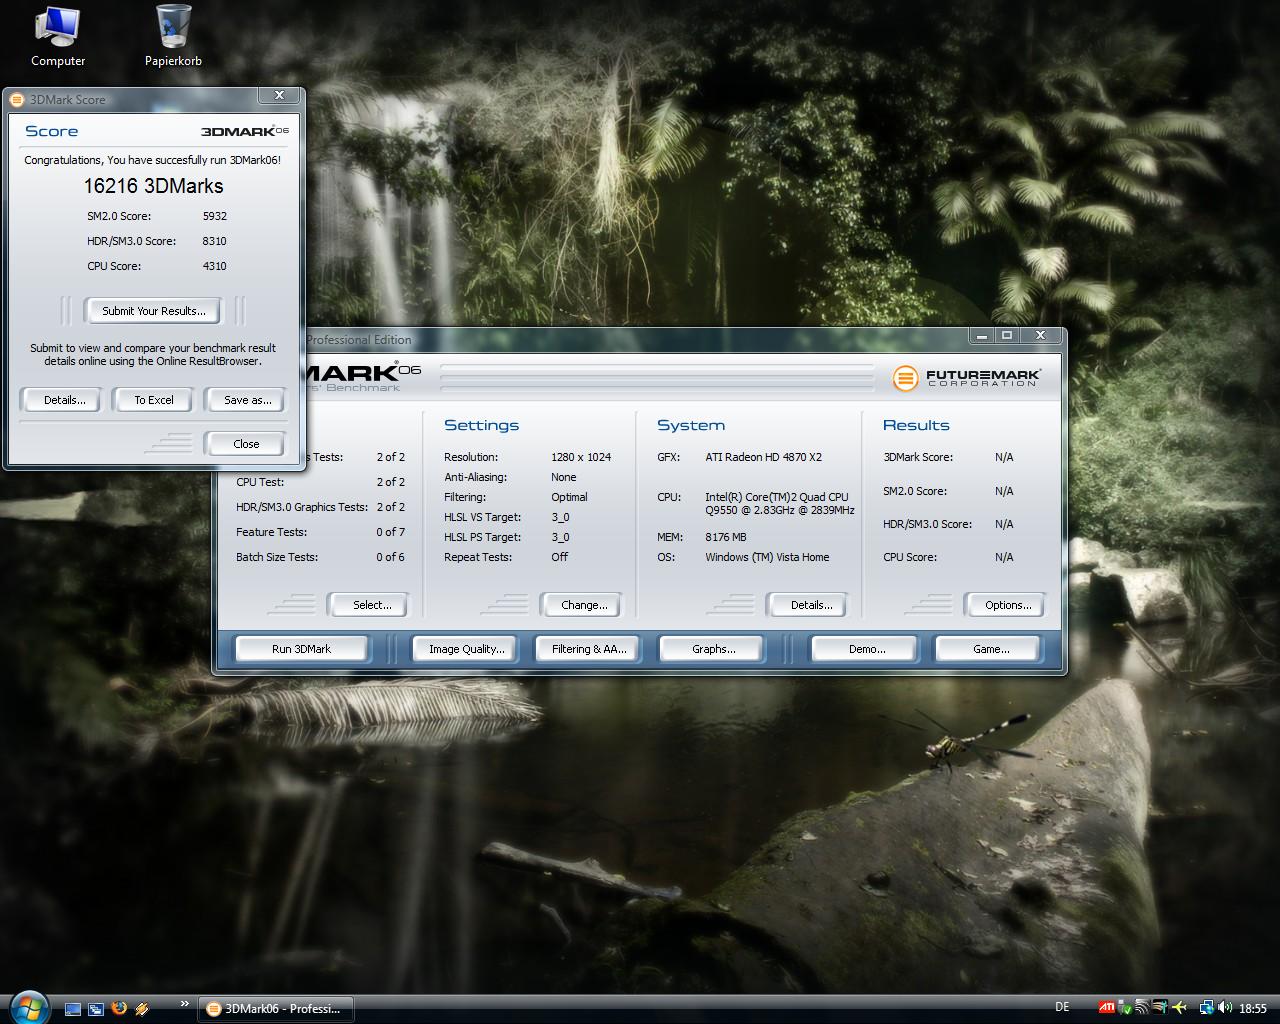The image size is (1280, 1024).
Task: Click the ATI Catalyst tray icon
Action: [1107, 1008]
